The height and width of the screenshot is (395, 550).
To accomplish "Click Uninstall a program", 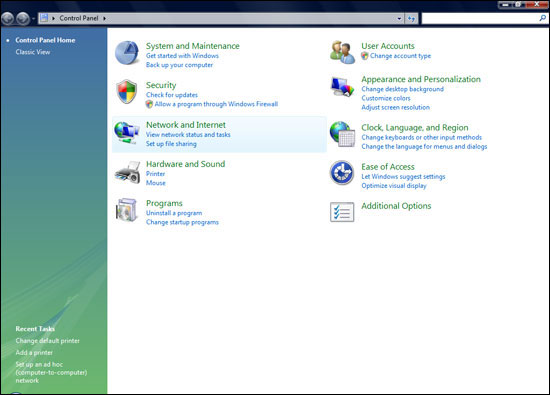I will tap(174, 213).
